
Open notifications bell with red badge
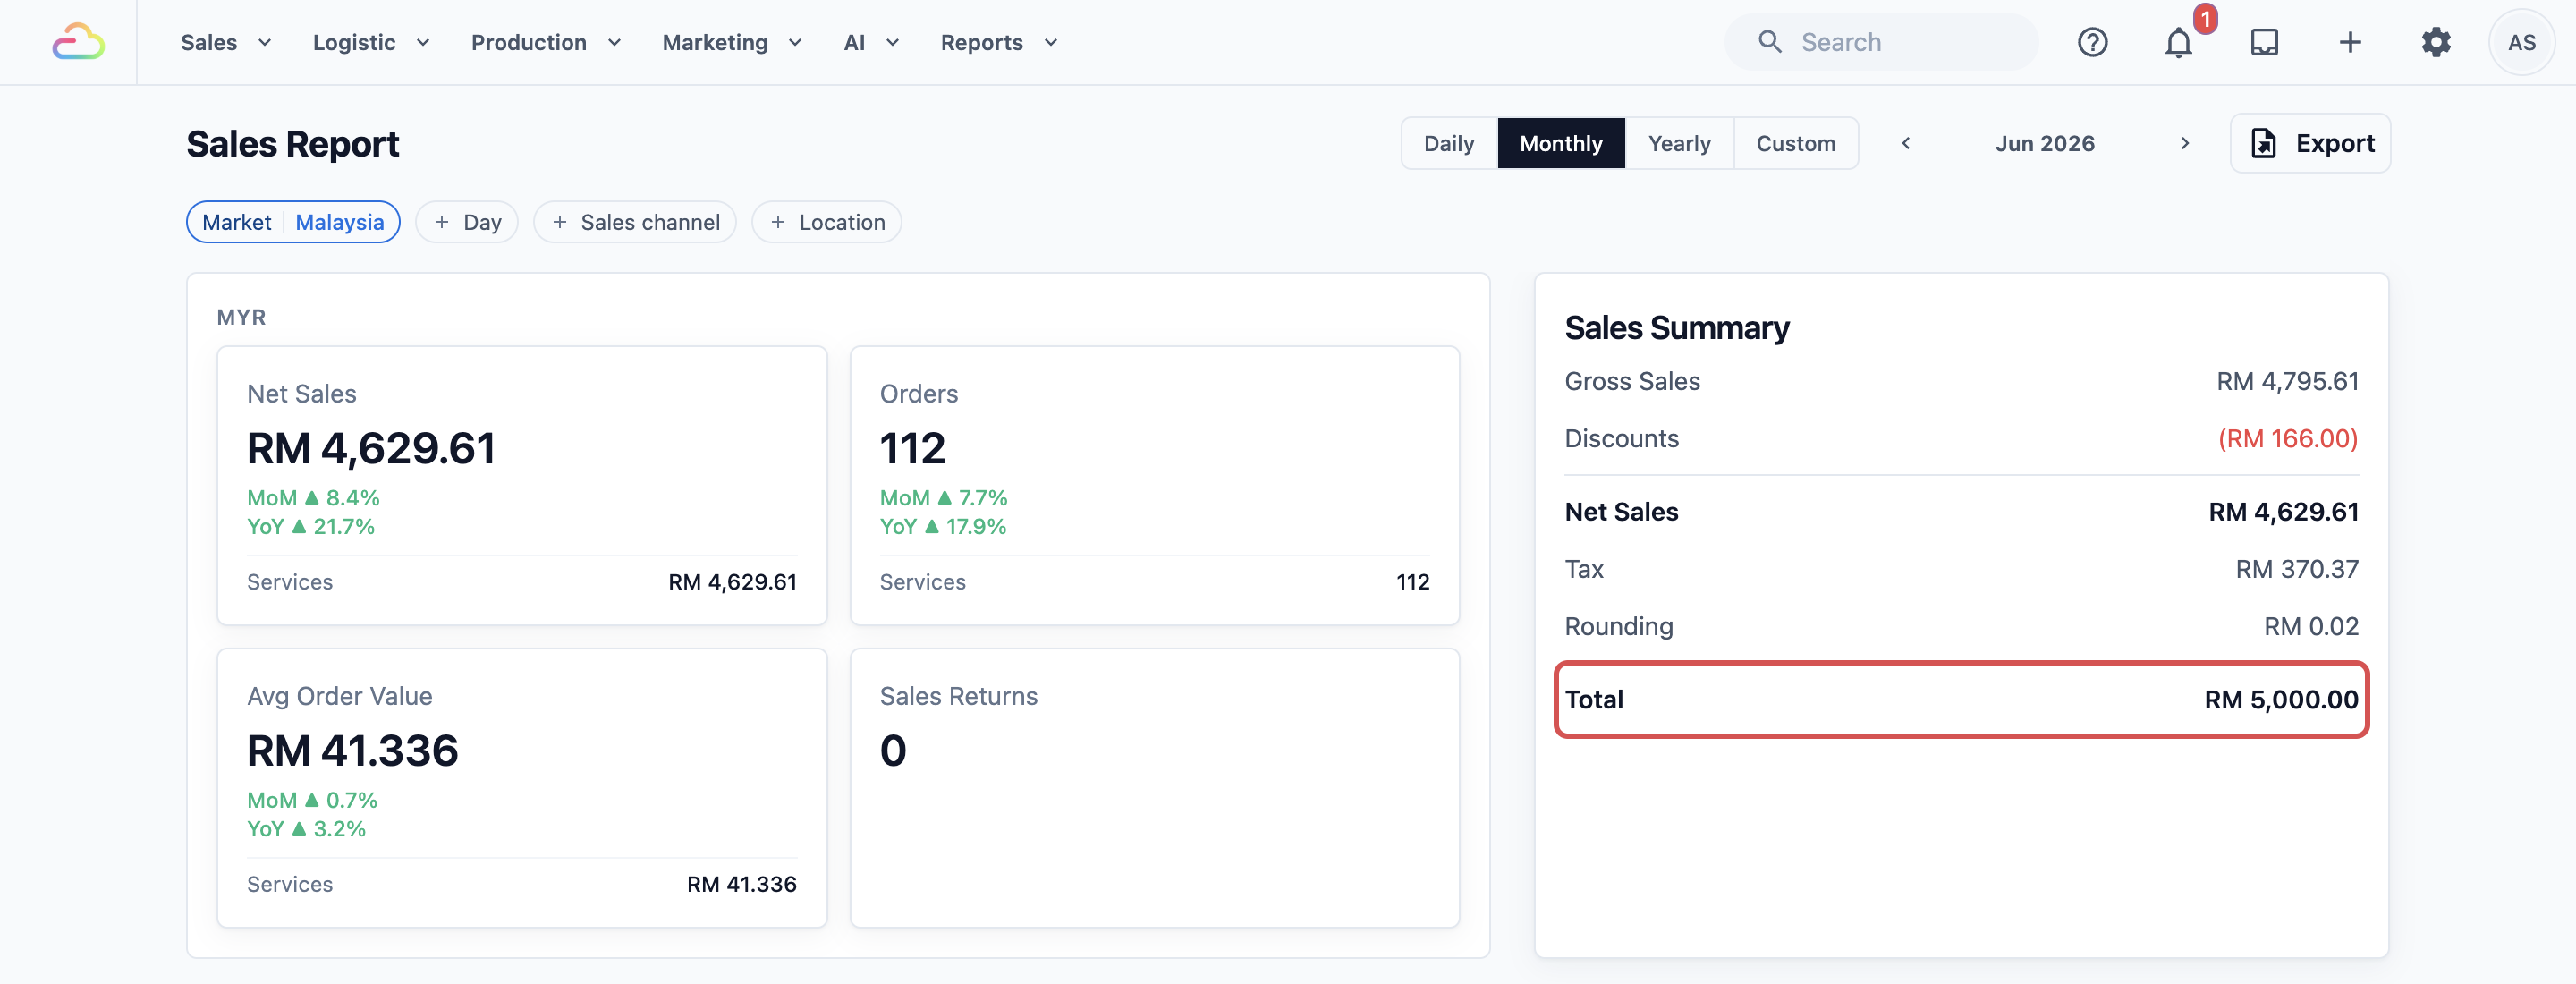pyautogui.click(x=2178, y=42)
